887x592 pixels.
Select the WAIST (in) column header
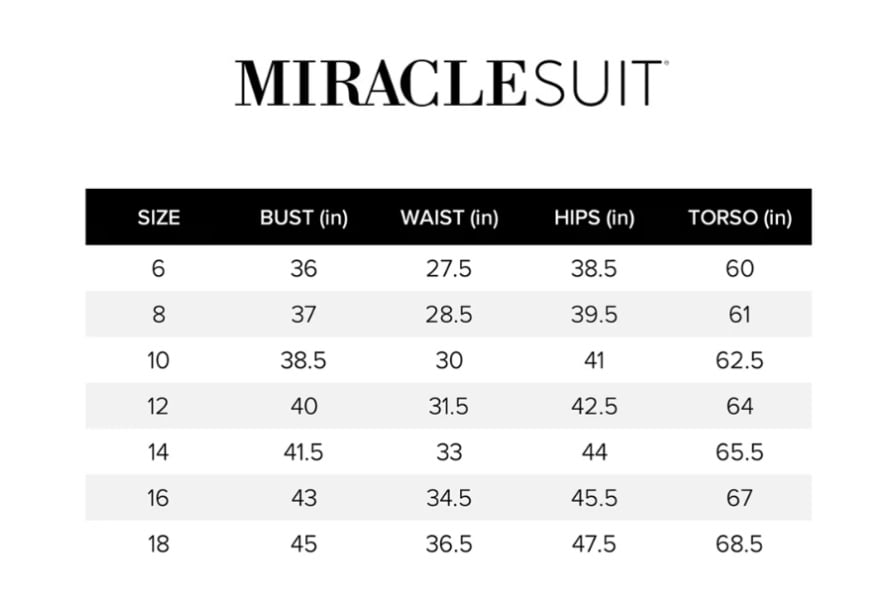449,218
